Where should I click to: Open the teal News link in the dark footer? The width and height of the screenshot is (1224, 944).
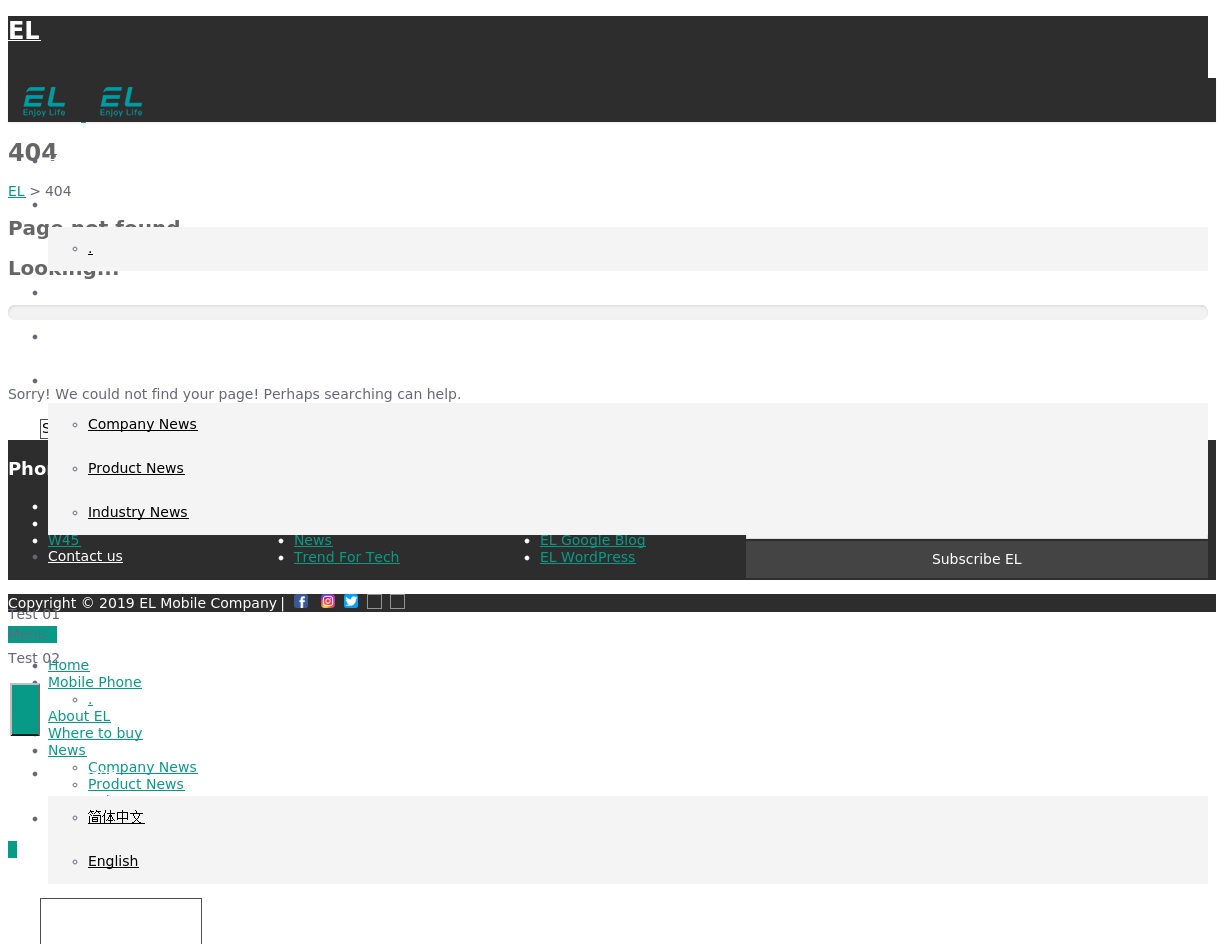tap(313, 540)
